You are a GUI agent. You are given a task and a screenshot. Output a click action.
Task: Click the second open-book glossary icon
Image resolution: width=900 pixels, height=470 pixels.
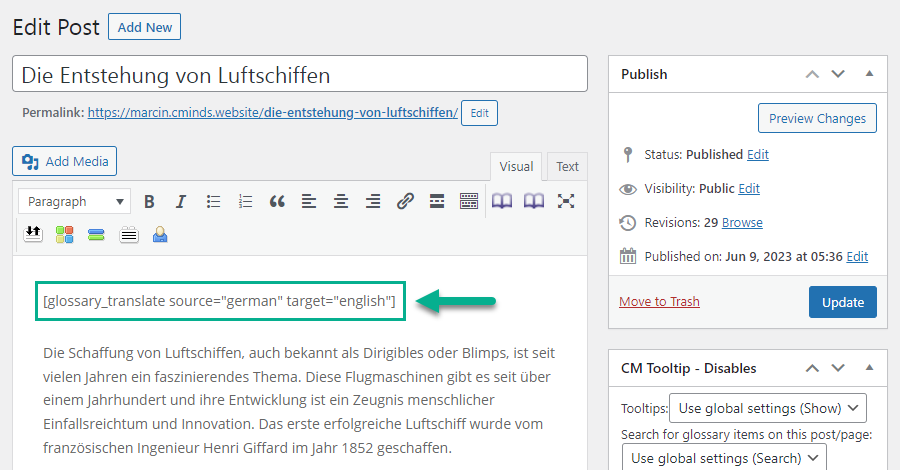click(x=534, y=201)
